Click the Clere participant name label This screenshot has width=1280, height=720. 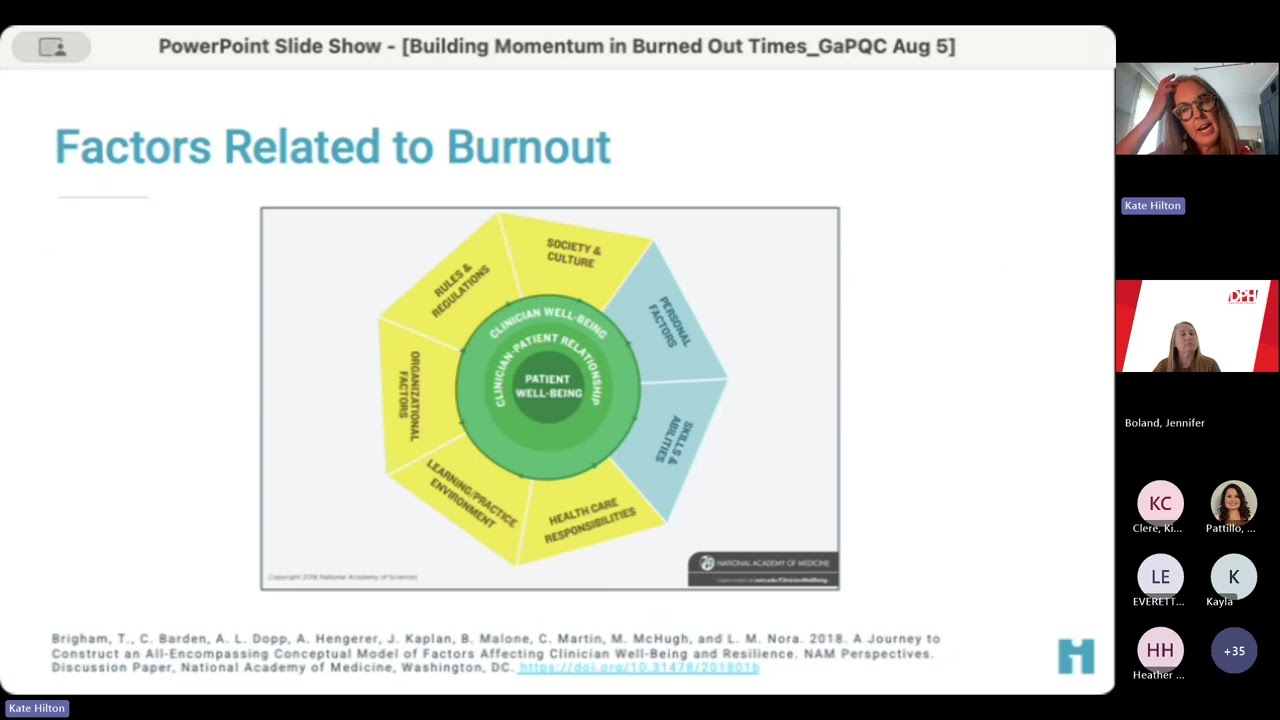(x=1158, y=528)
